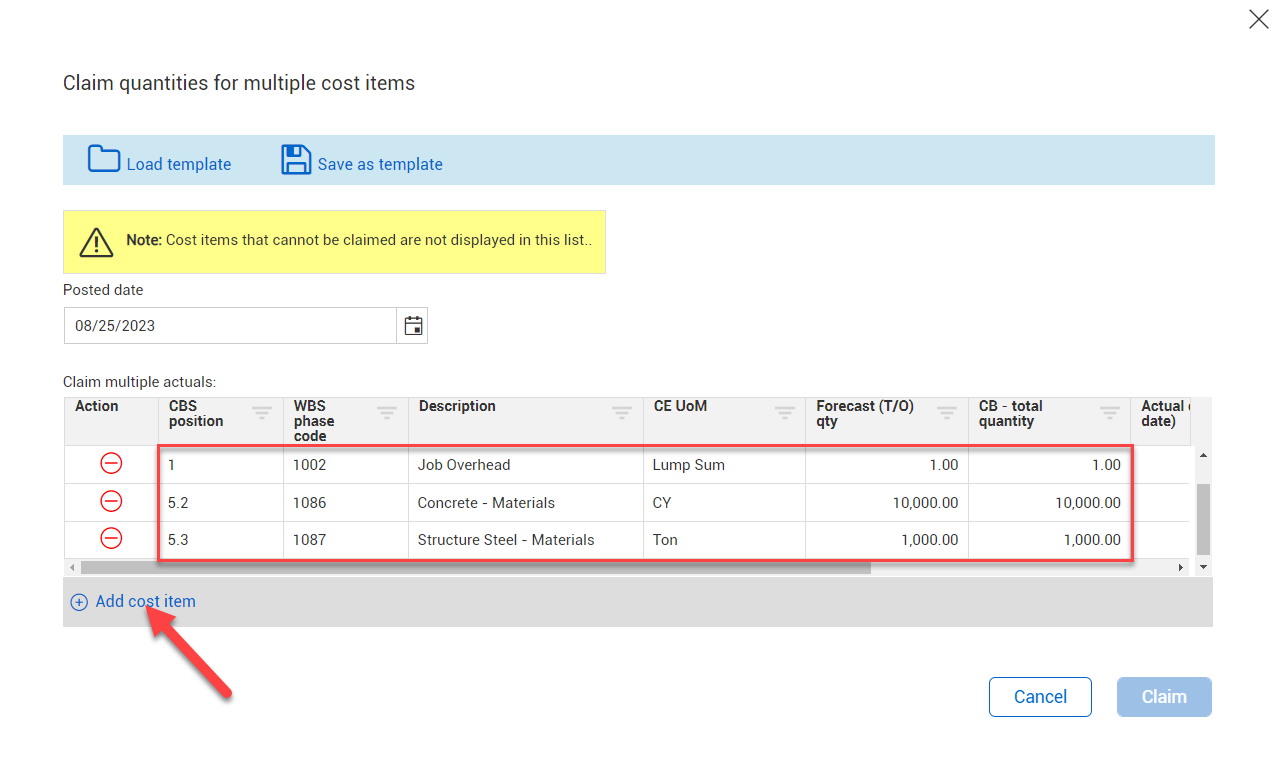Open CBS position column filter
This screenshot has height=761, width=1278.
coord(262,412)
